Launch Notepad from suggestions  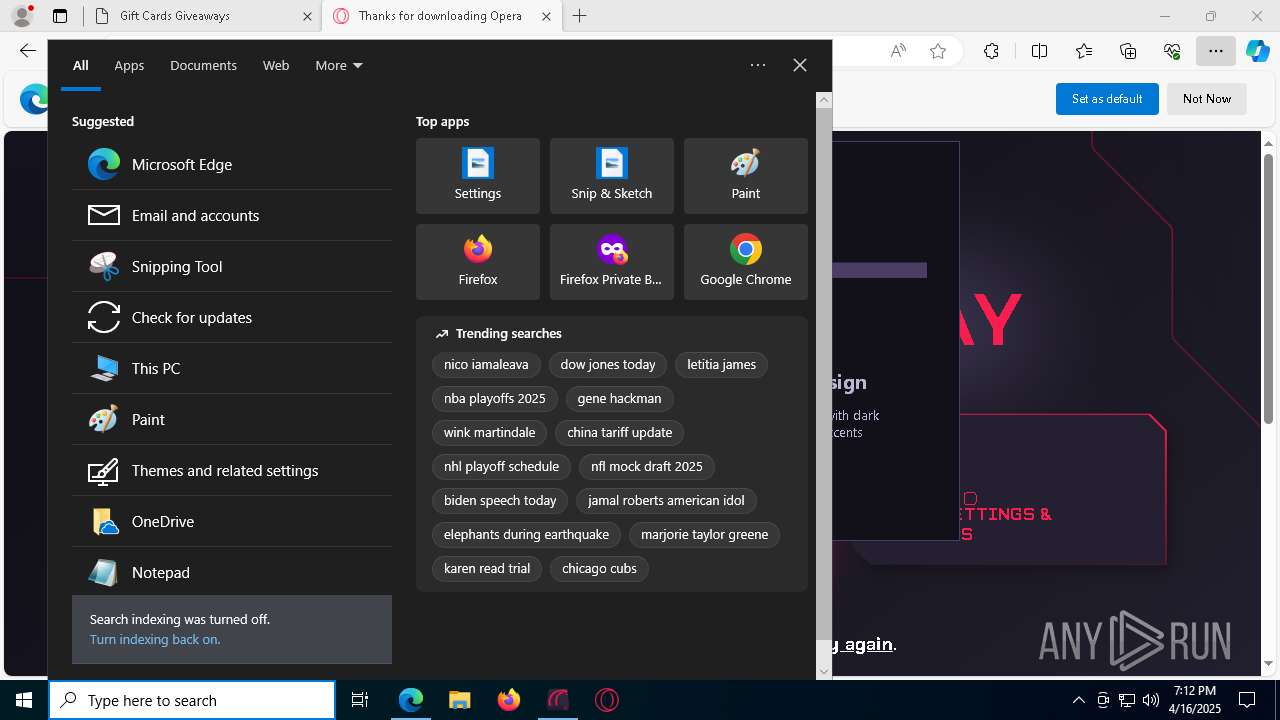tap(232, 572)
